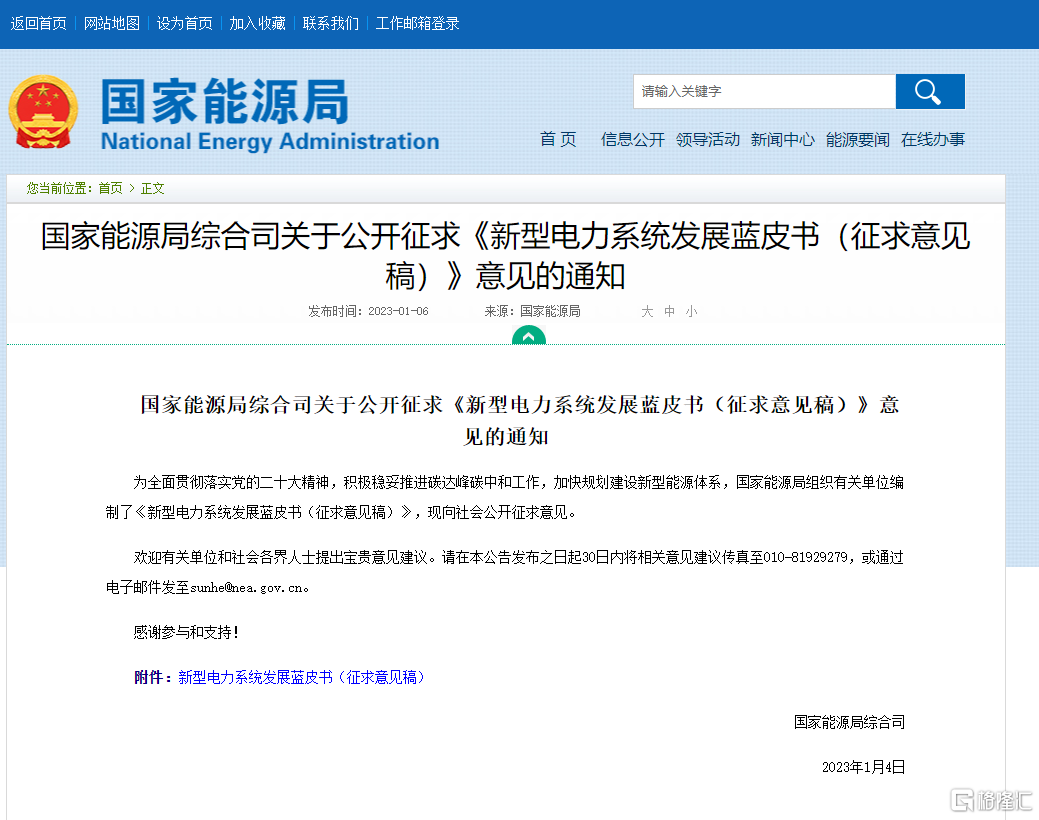Click the green collapse arrow icon
The width and height of the screenshot is (1039, 820).
click(x=529, y=335)
